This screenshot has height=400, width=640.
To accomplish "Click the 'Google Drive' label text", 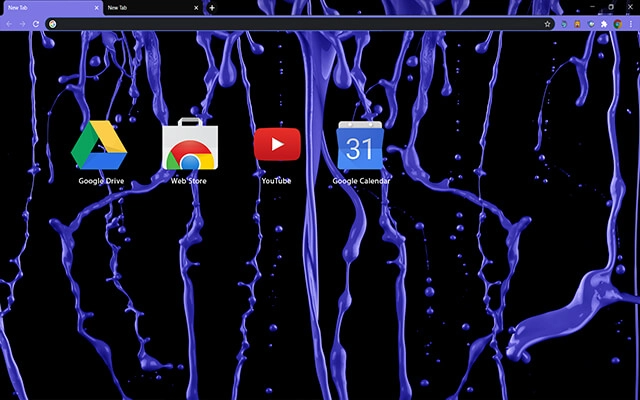I will pyautogui.click(x=101, y=181).
